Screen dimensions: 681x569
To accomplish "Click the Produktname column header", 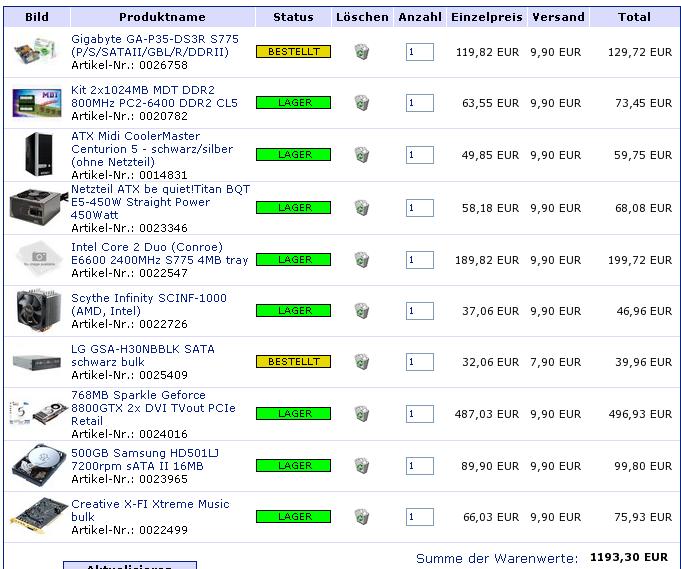I will point(162,17).
